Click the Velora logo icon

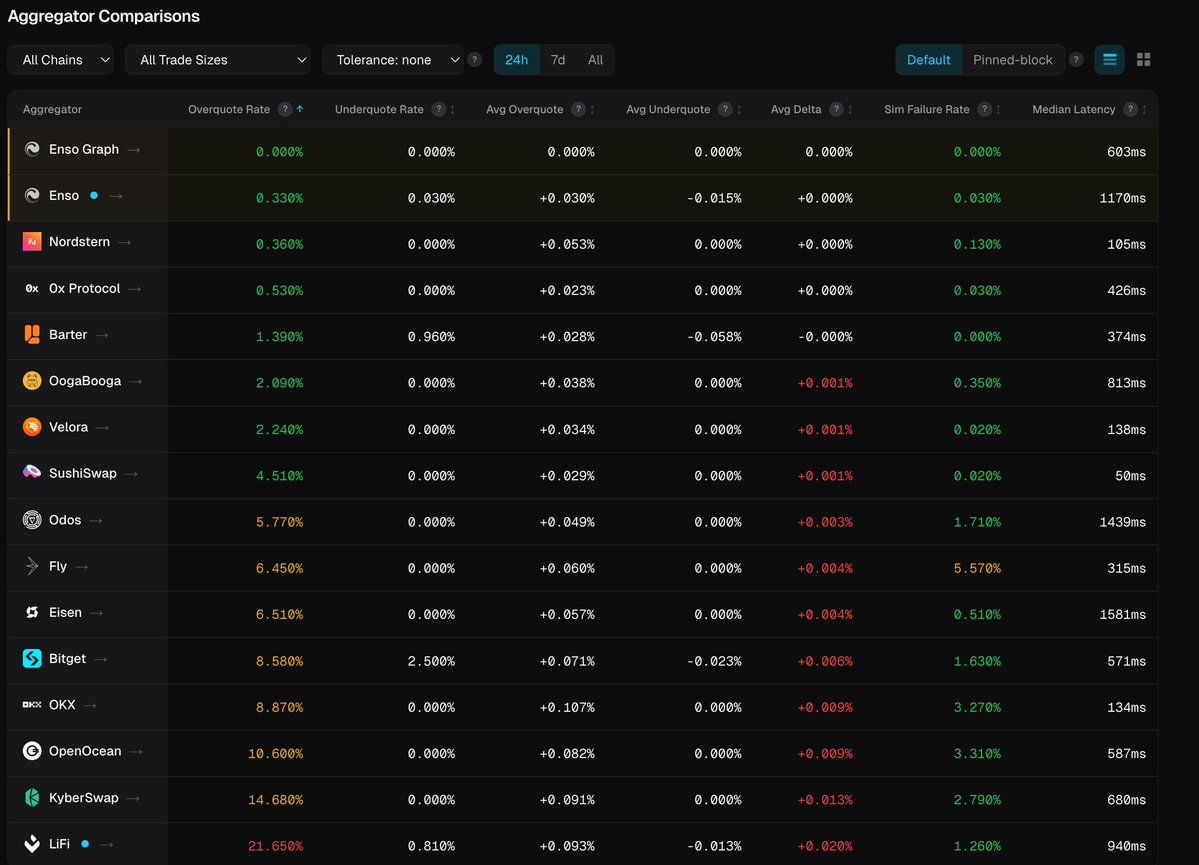[x=32, y=427]
